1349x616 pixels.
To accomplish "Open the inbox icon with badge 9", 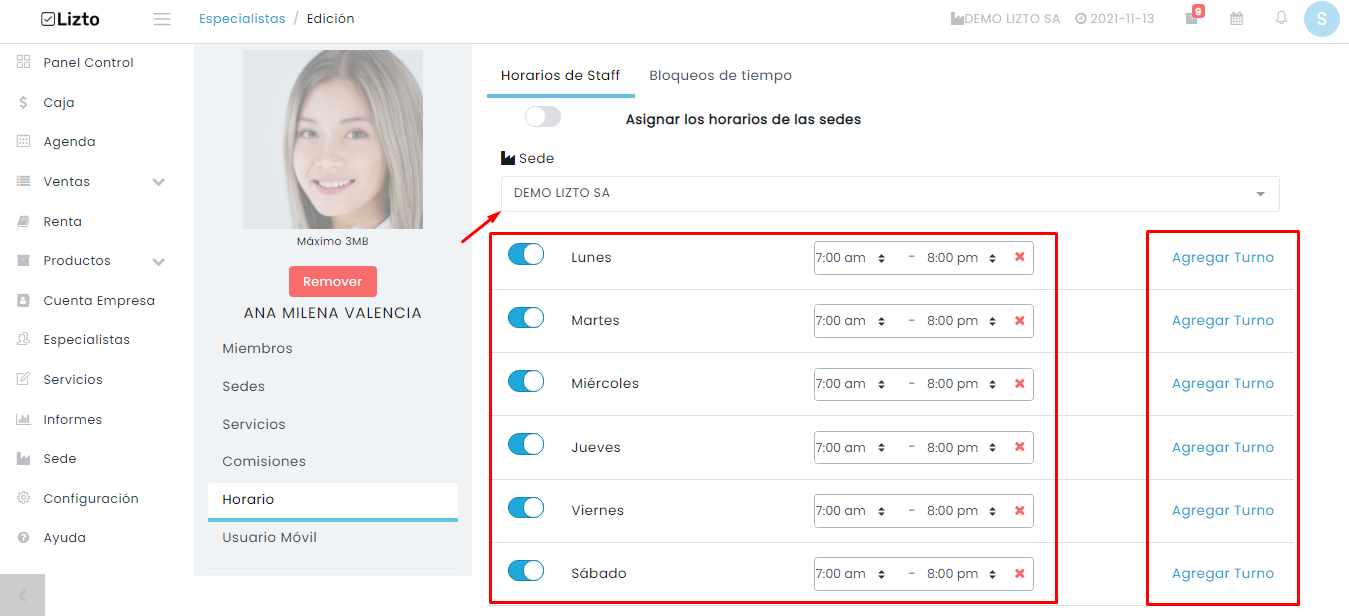I will click(x=1192, y=17).
